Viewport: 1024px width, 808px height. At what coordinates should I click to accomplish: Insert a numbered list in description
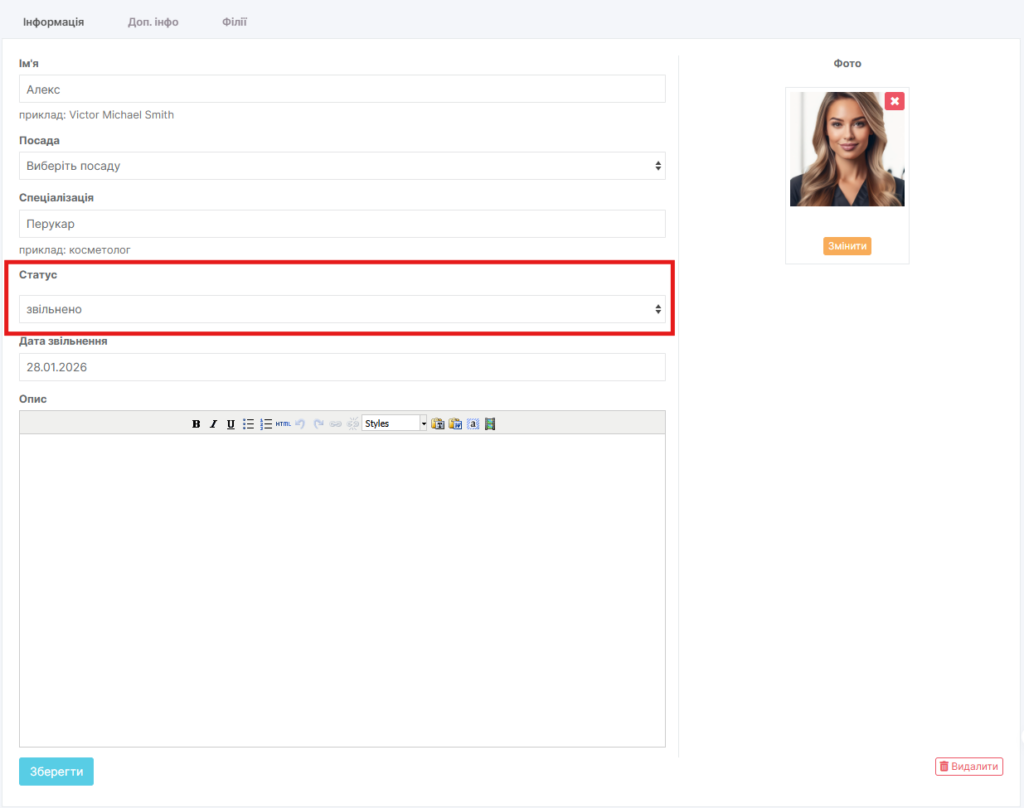[266, 424]
